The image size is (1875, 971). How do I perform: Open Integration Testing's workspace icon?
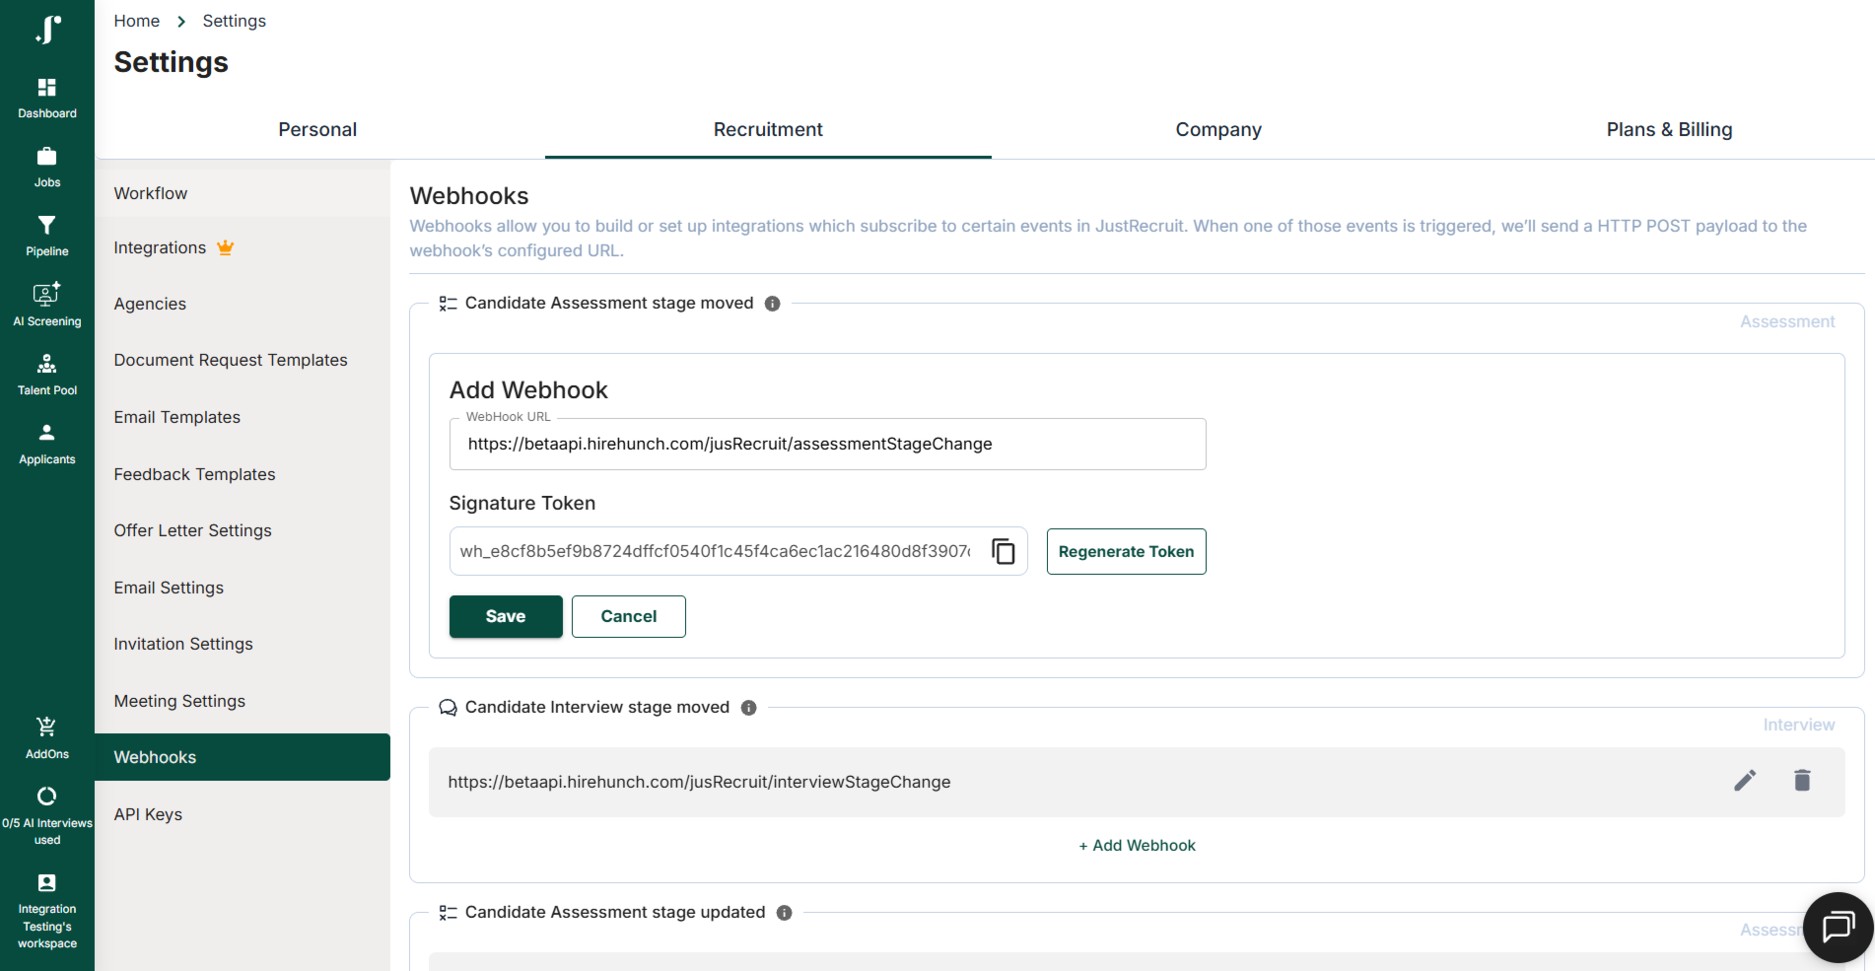click(x=47, y=910)
